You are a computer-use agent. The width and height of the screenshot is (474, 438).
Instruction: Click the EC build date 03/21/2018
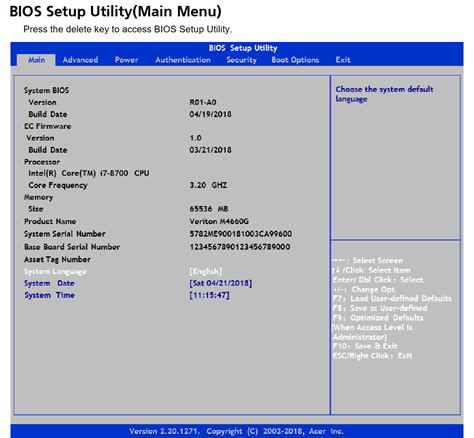(x=210, y=150)
